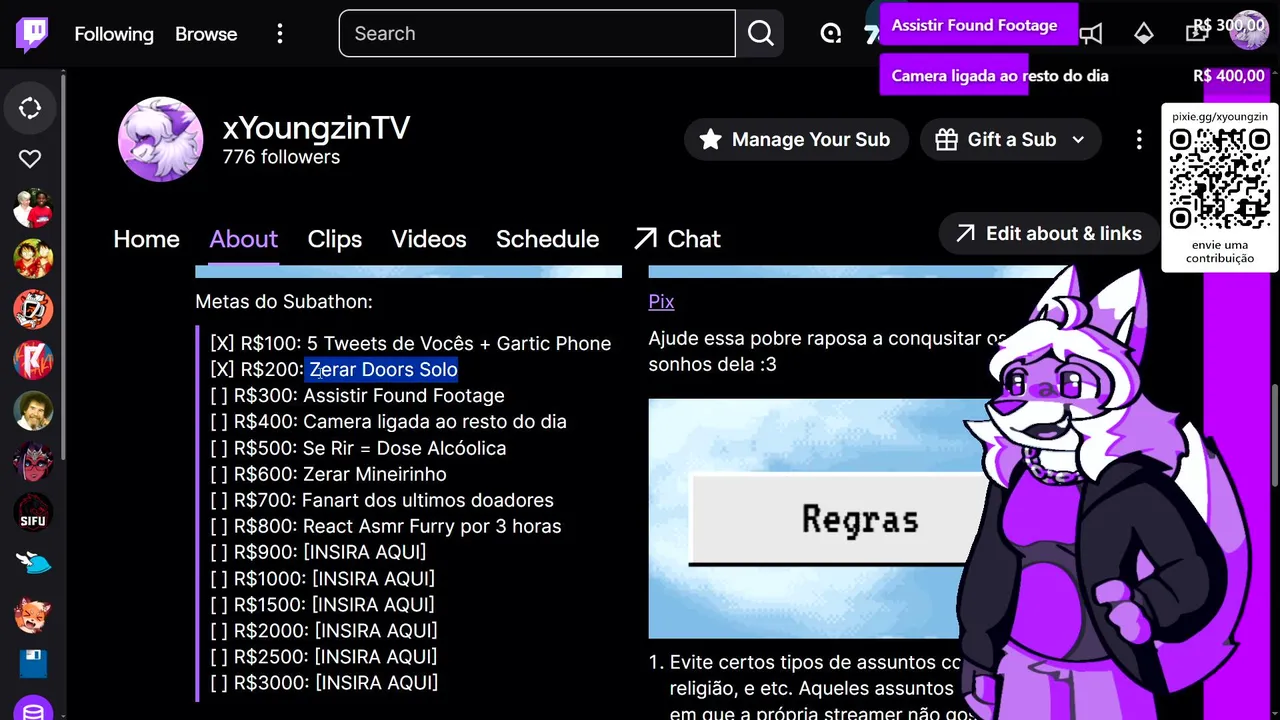
Task: Open the red R logo channel
Action: point(33,360)
